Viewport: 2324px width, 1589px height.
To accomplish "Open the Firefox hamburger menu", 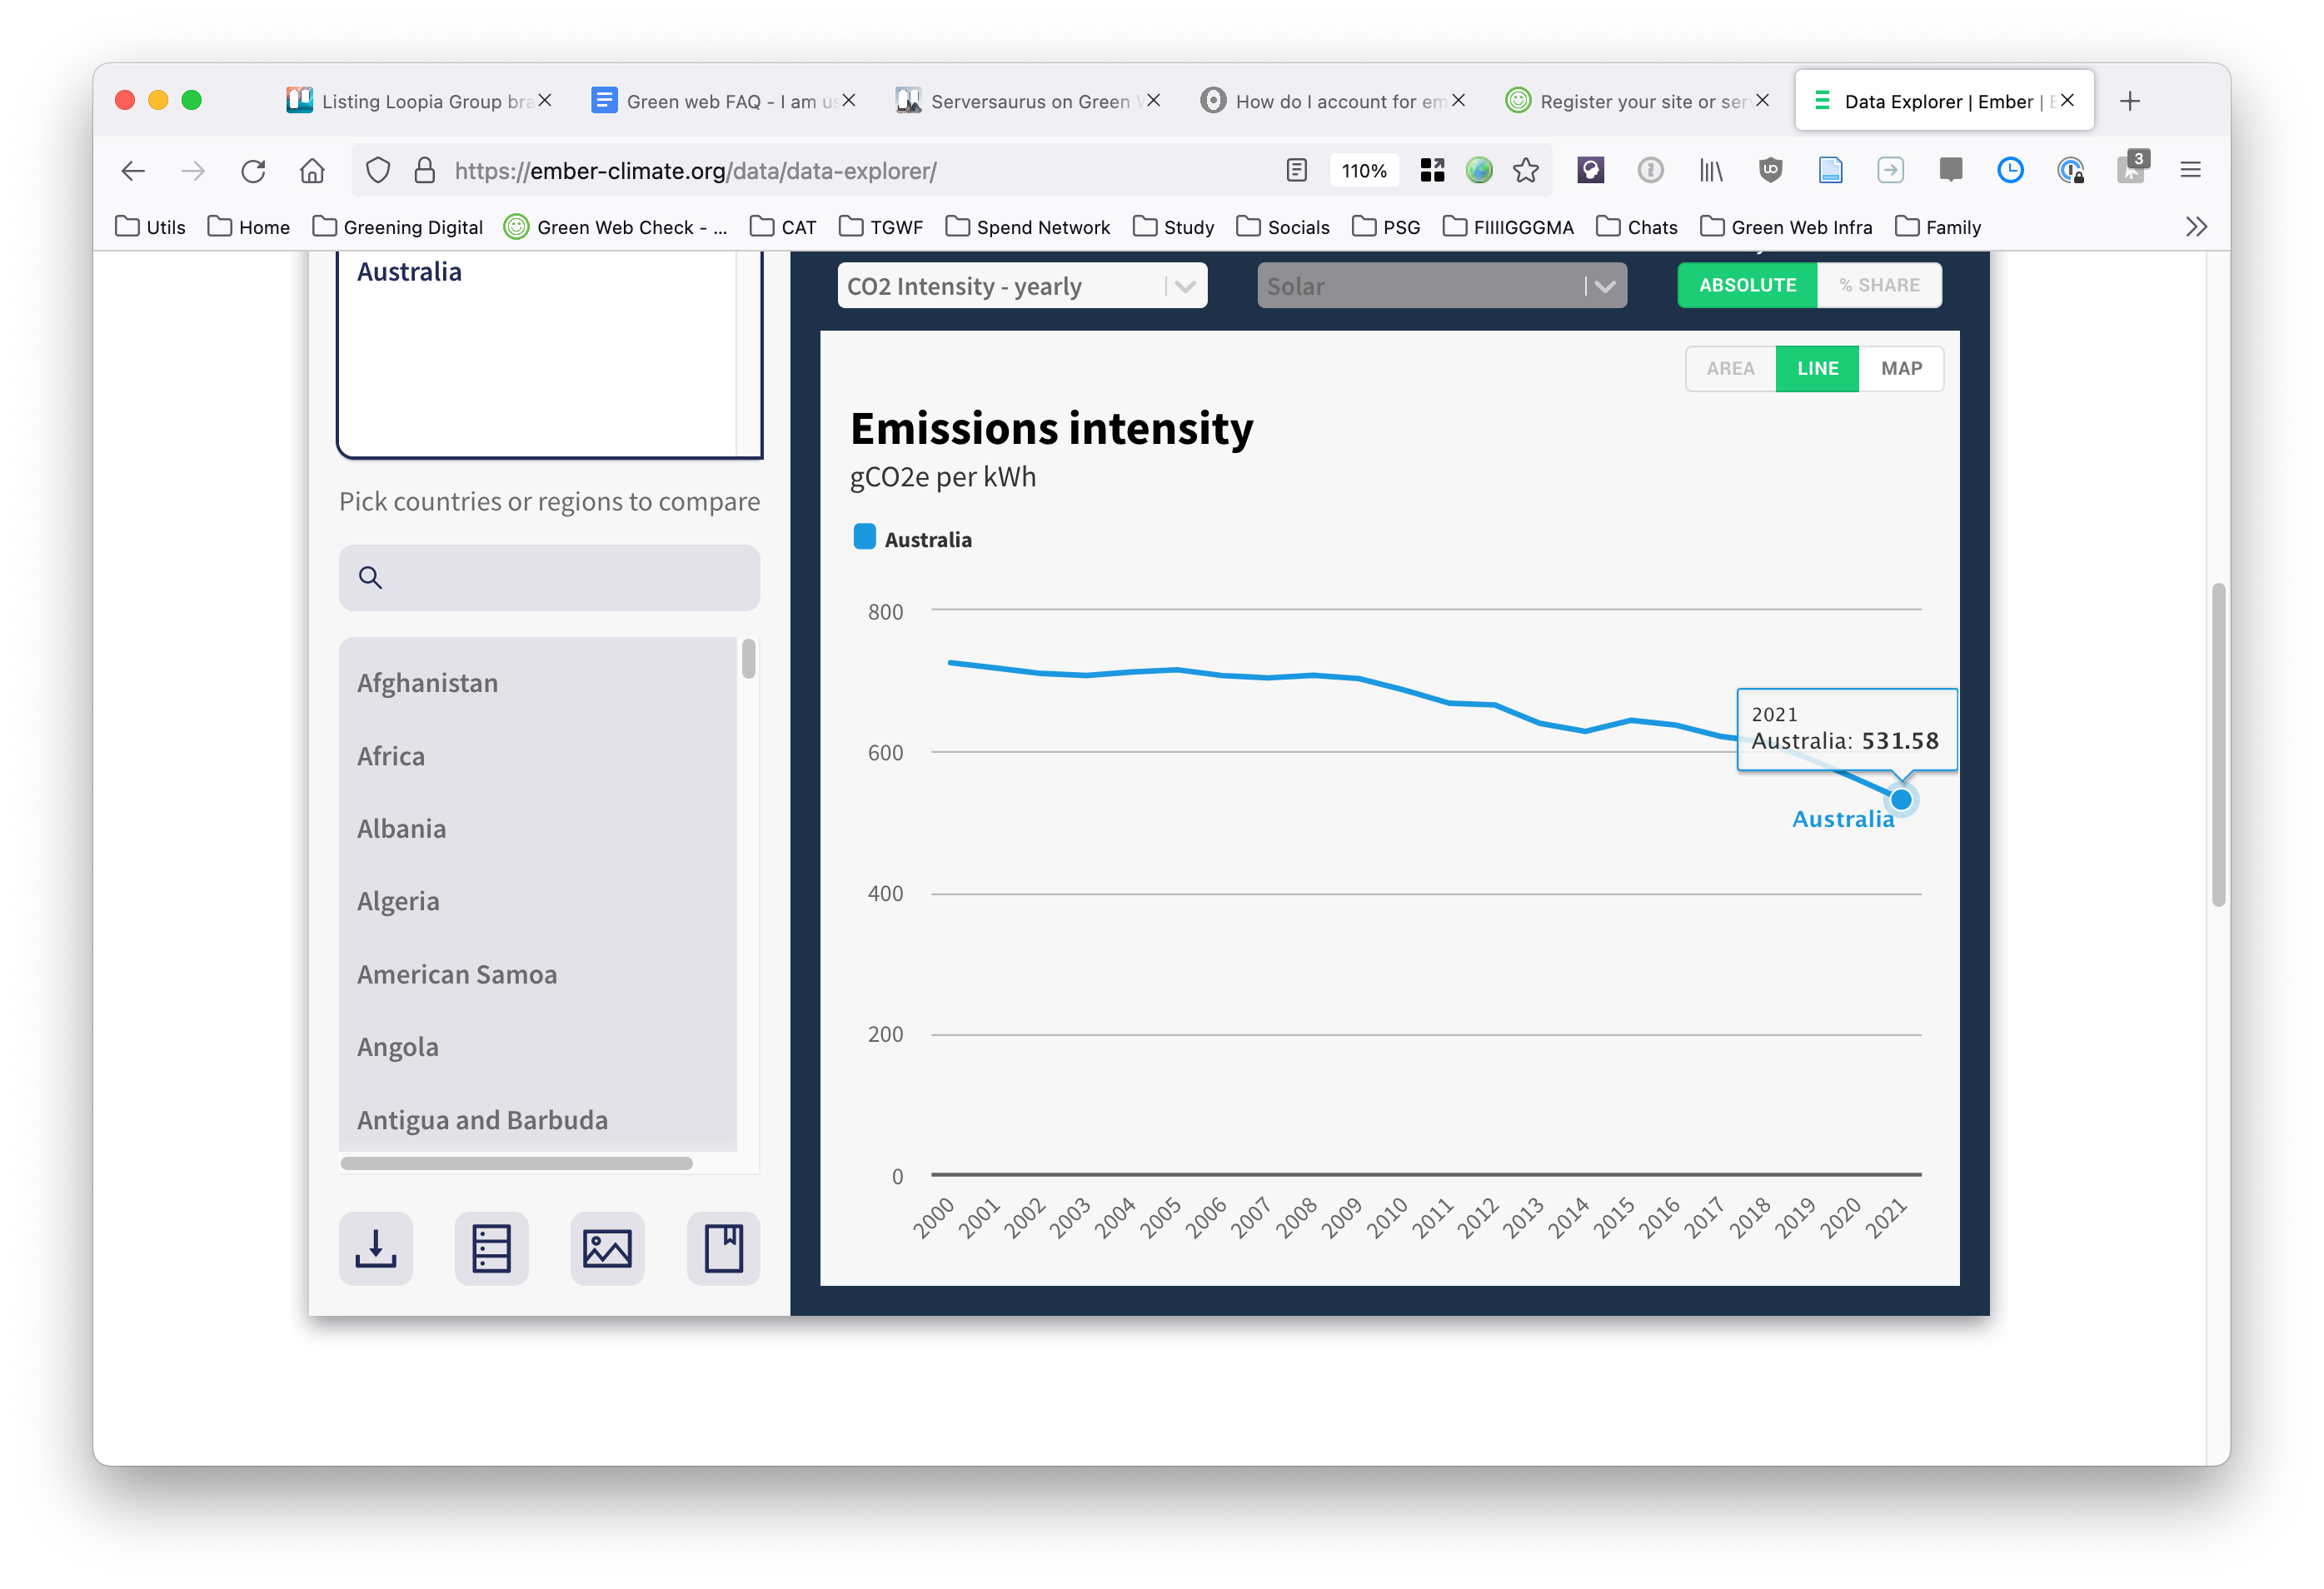I will tap(2189, 171).
